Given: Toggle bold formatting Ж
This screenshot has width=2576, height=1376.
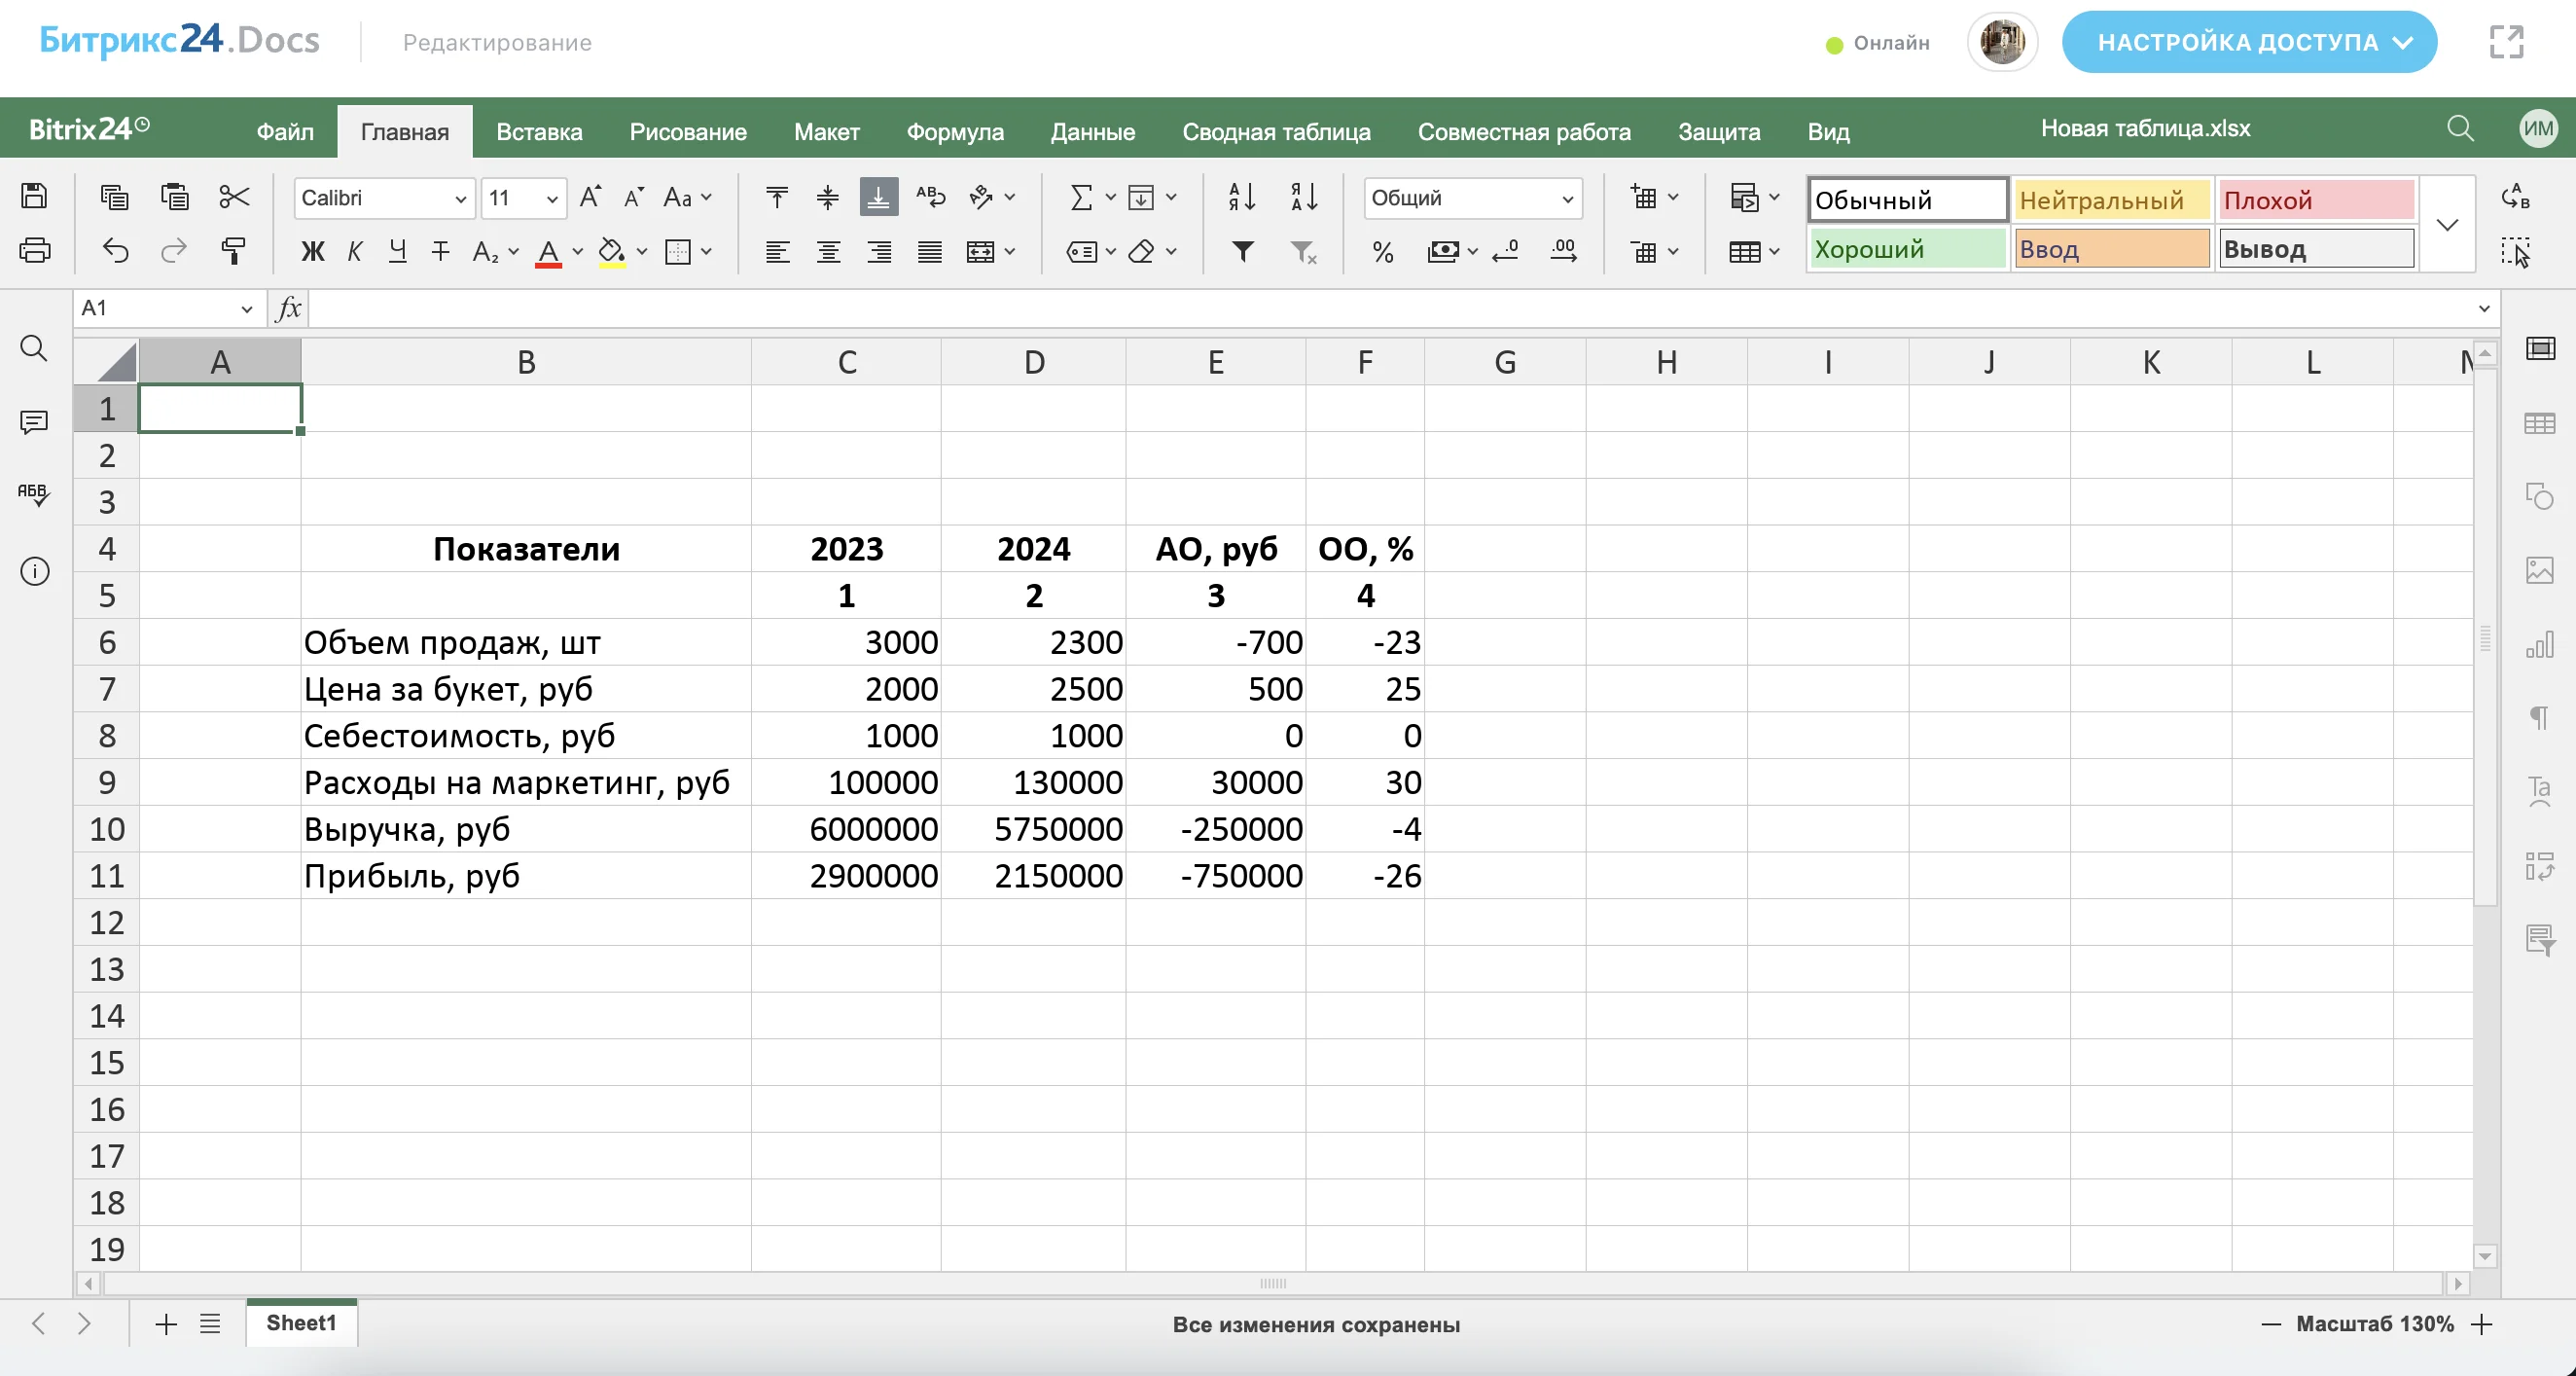Looking at the screenshot, I should 313,251.
